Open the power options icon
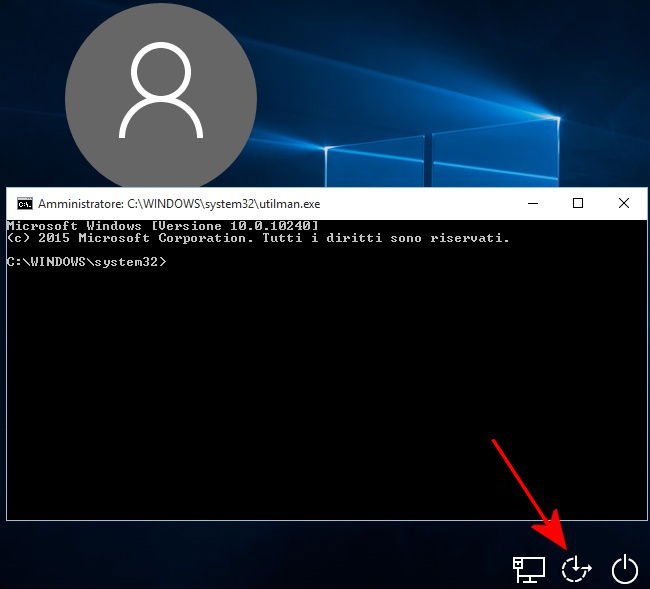The height and width of the screenshot is (589, 650). tap(625, 570)
